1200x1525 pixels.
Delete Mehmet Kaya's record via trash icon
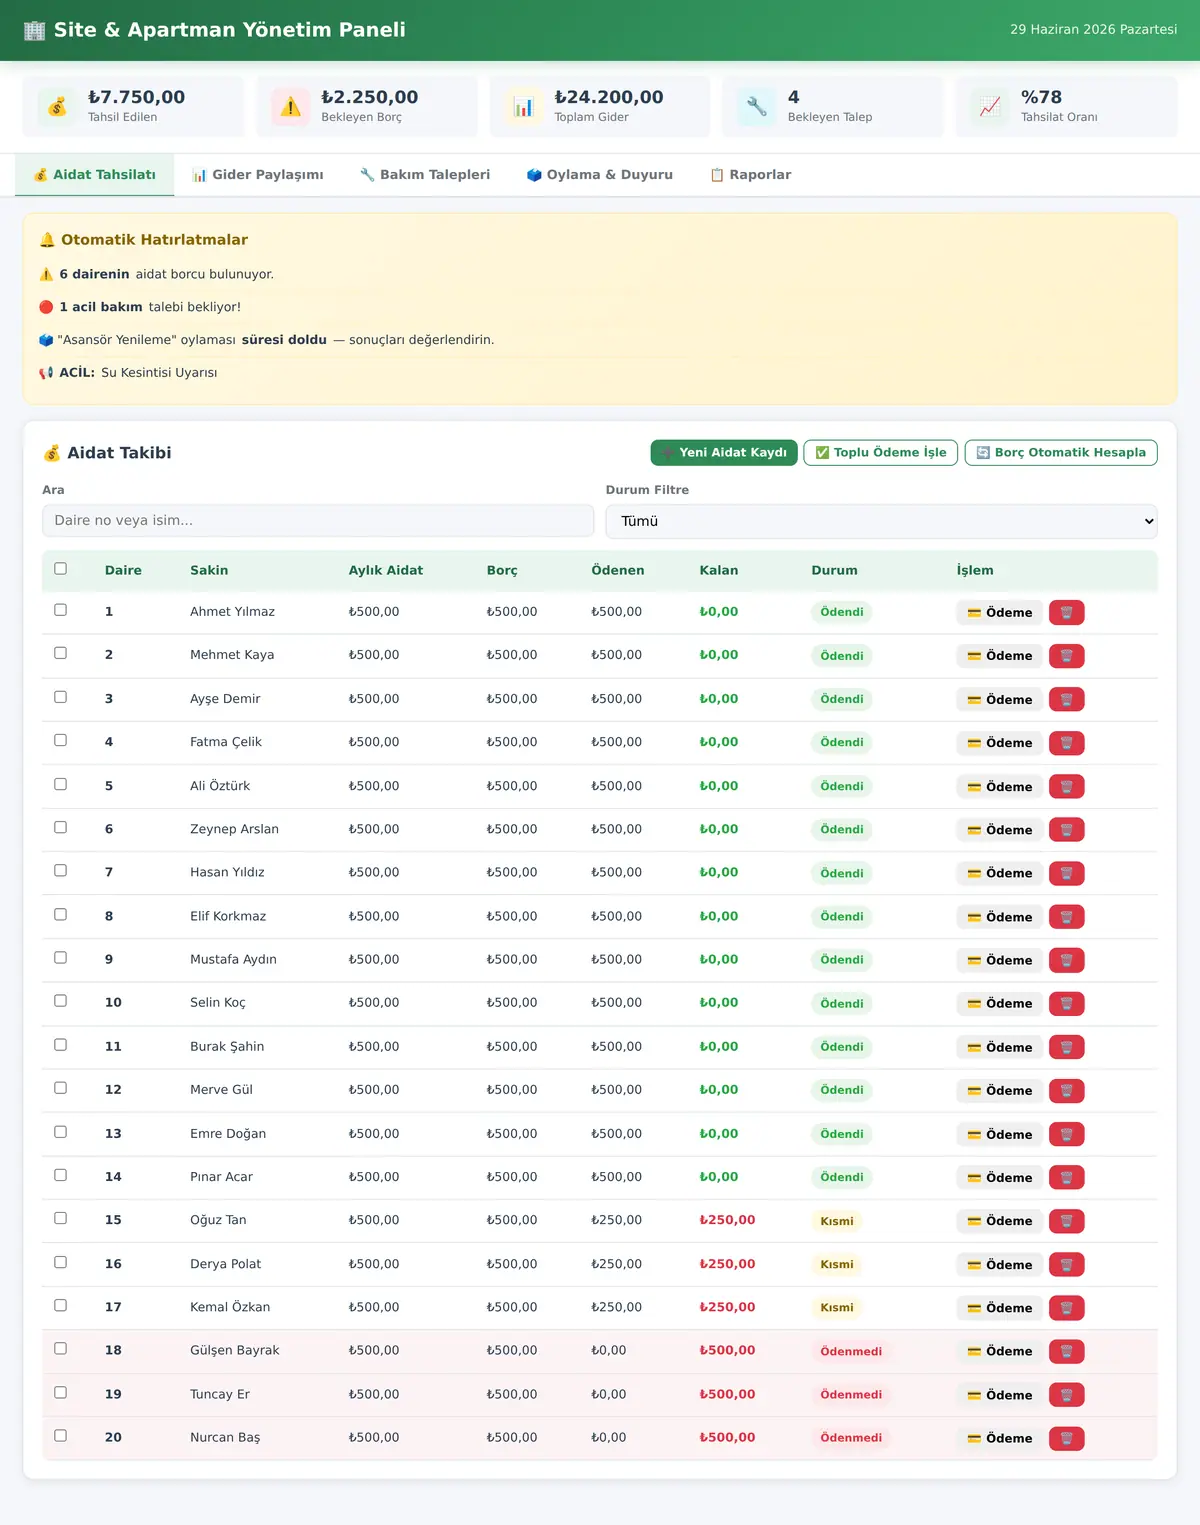pyautogui.click(x=1066, y=656)
